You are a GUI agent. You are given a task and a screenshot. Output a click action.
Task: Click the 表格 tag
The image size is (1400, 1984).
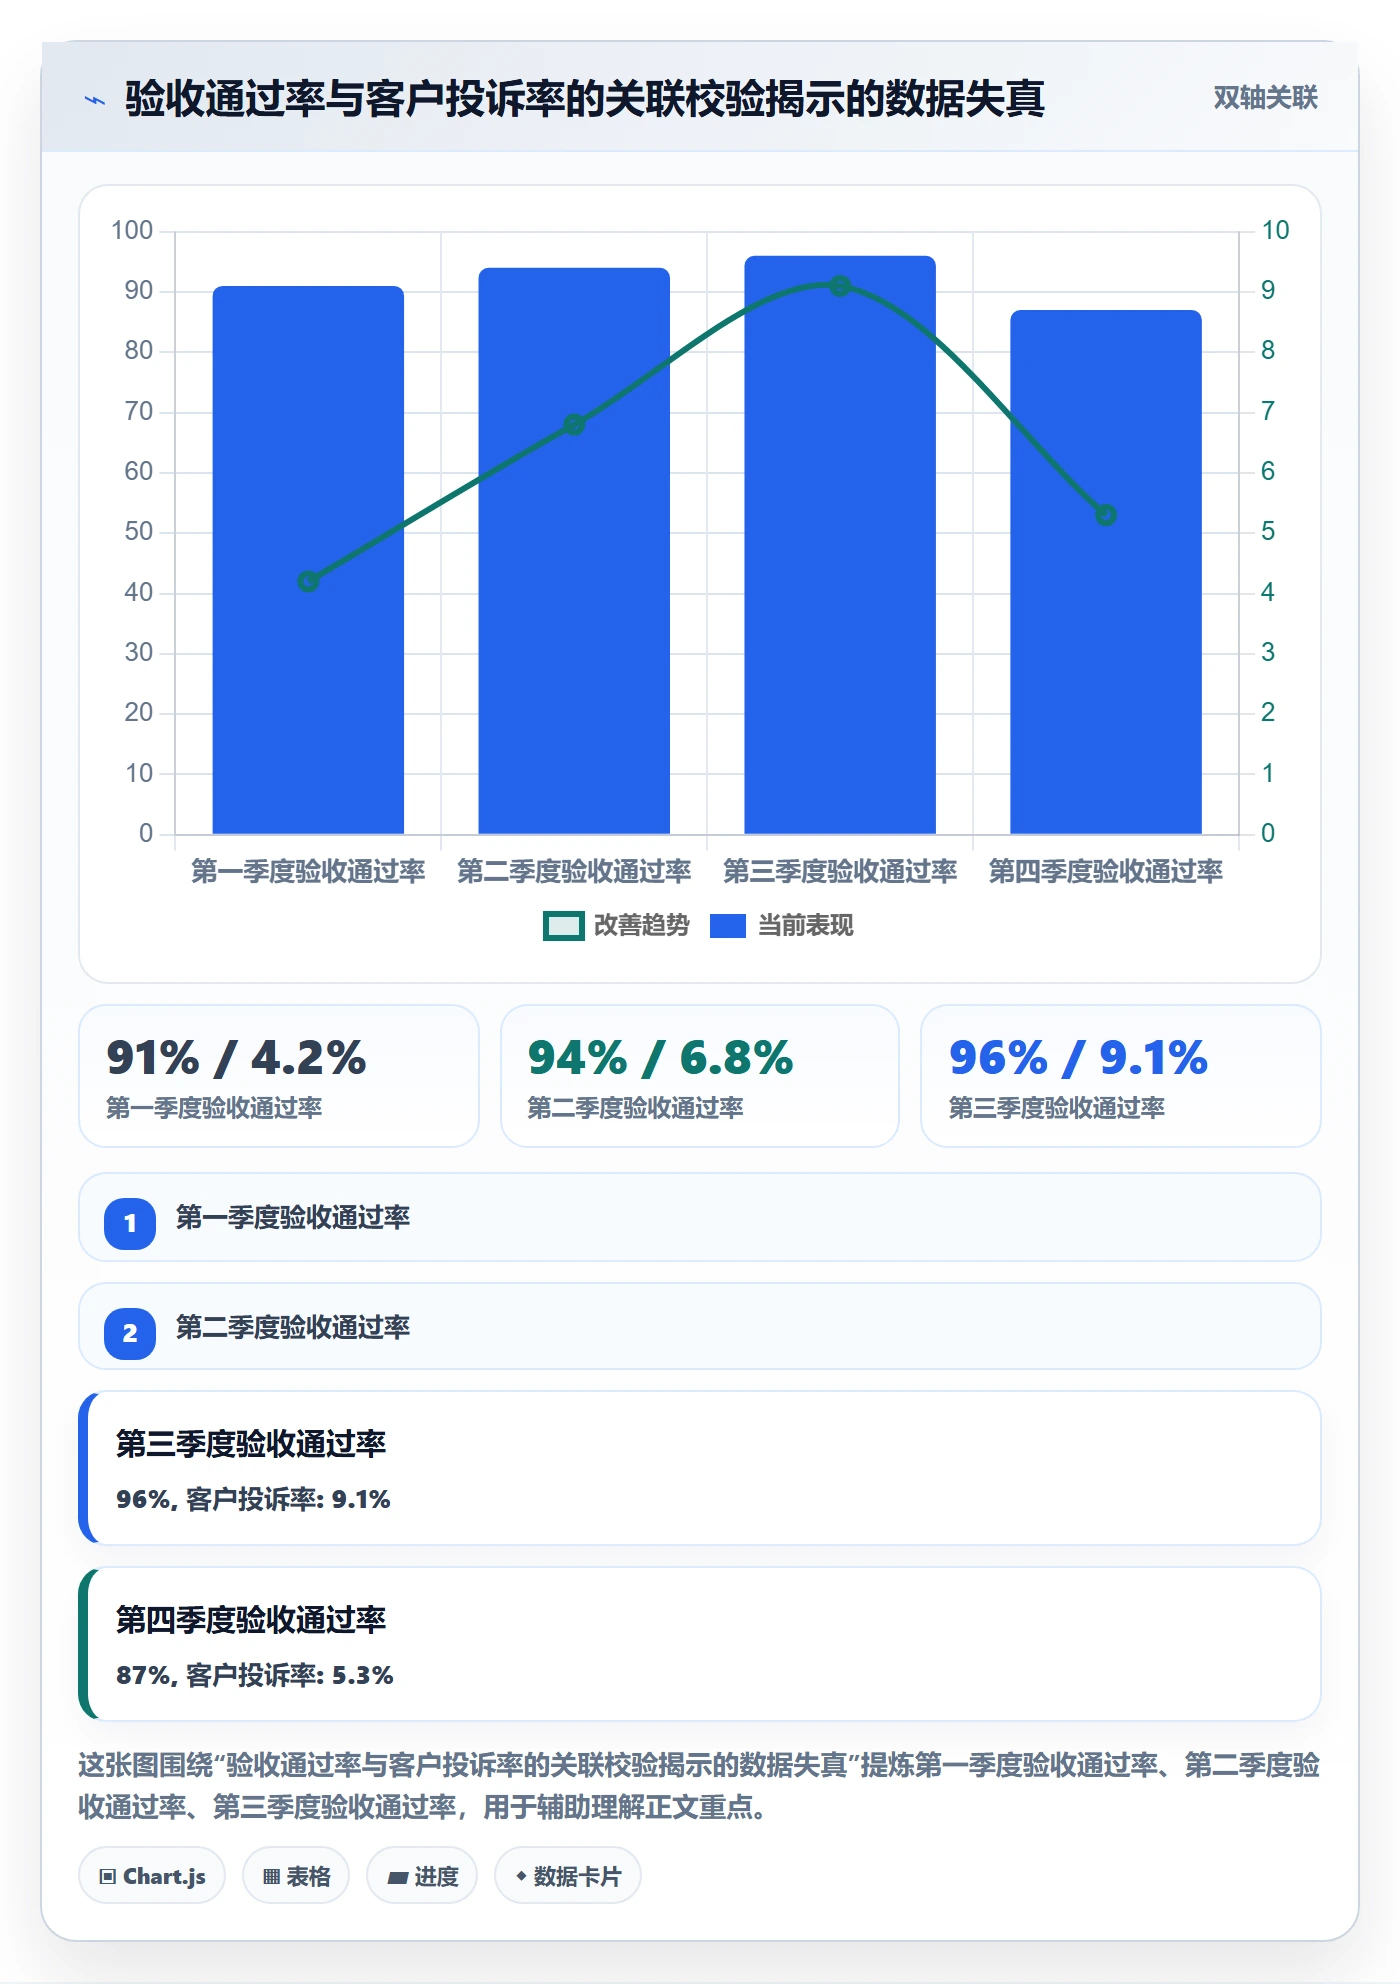pyautogui.click(x=296, y=1876)
